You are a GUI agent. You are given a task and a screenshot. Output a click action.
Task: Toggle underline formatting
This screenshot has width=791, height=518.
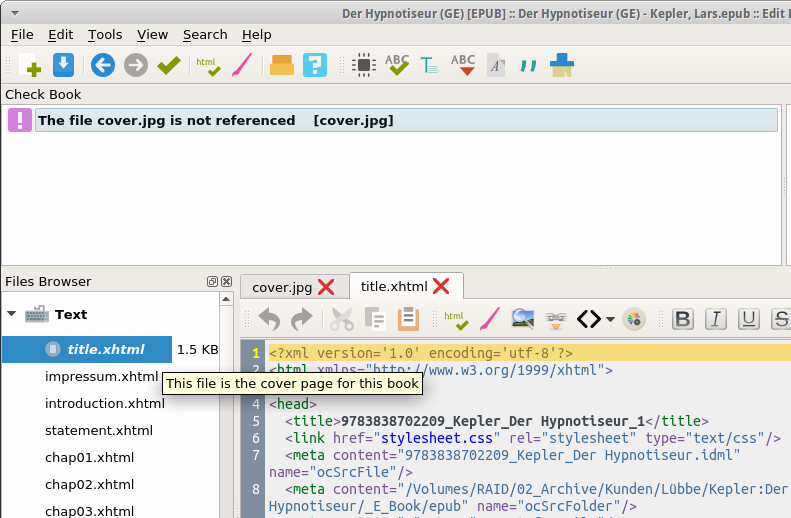coord(749,319)
